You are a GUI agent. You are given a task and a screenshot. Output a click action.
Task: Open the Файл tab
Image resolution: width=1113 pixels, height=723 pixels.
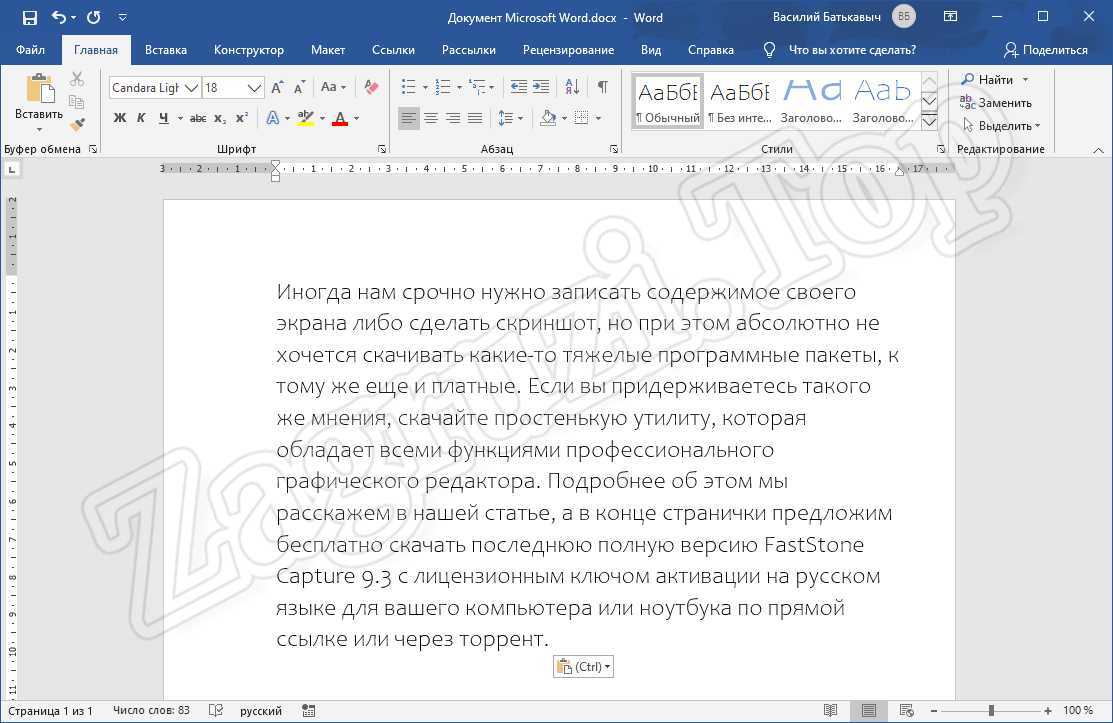(x=31, y=50)
